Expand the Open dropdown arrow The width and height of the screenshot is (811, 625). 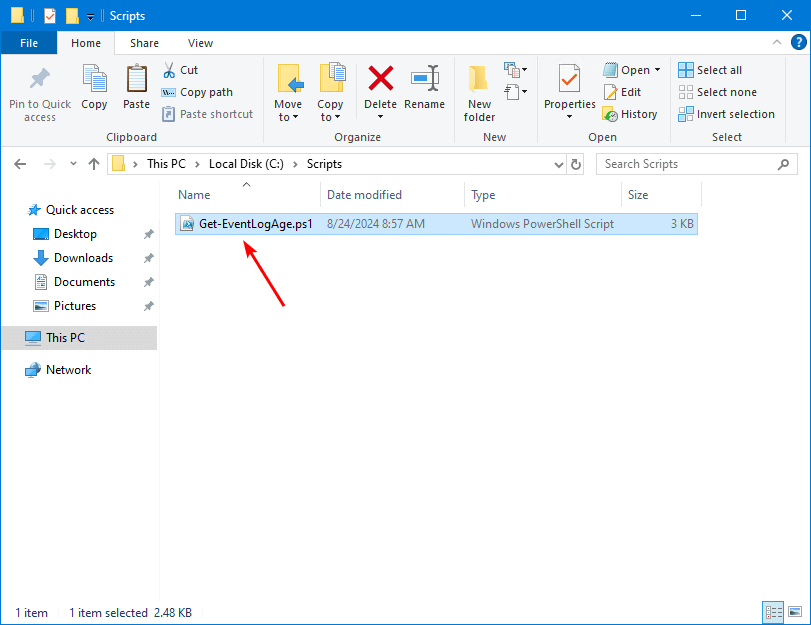(x=657, y=70)
